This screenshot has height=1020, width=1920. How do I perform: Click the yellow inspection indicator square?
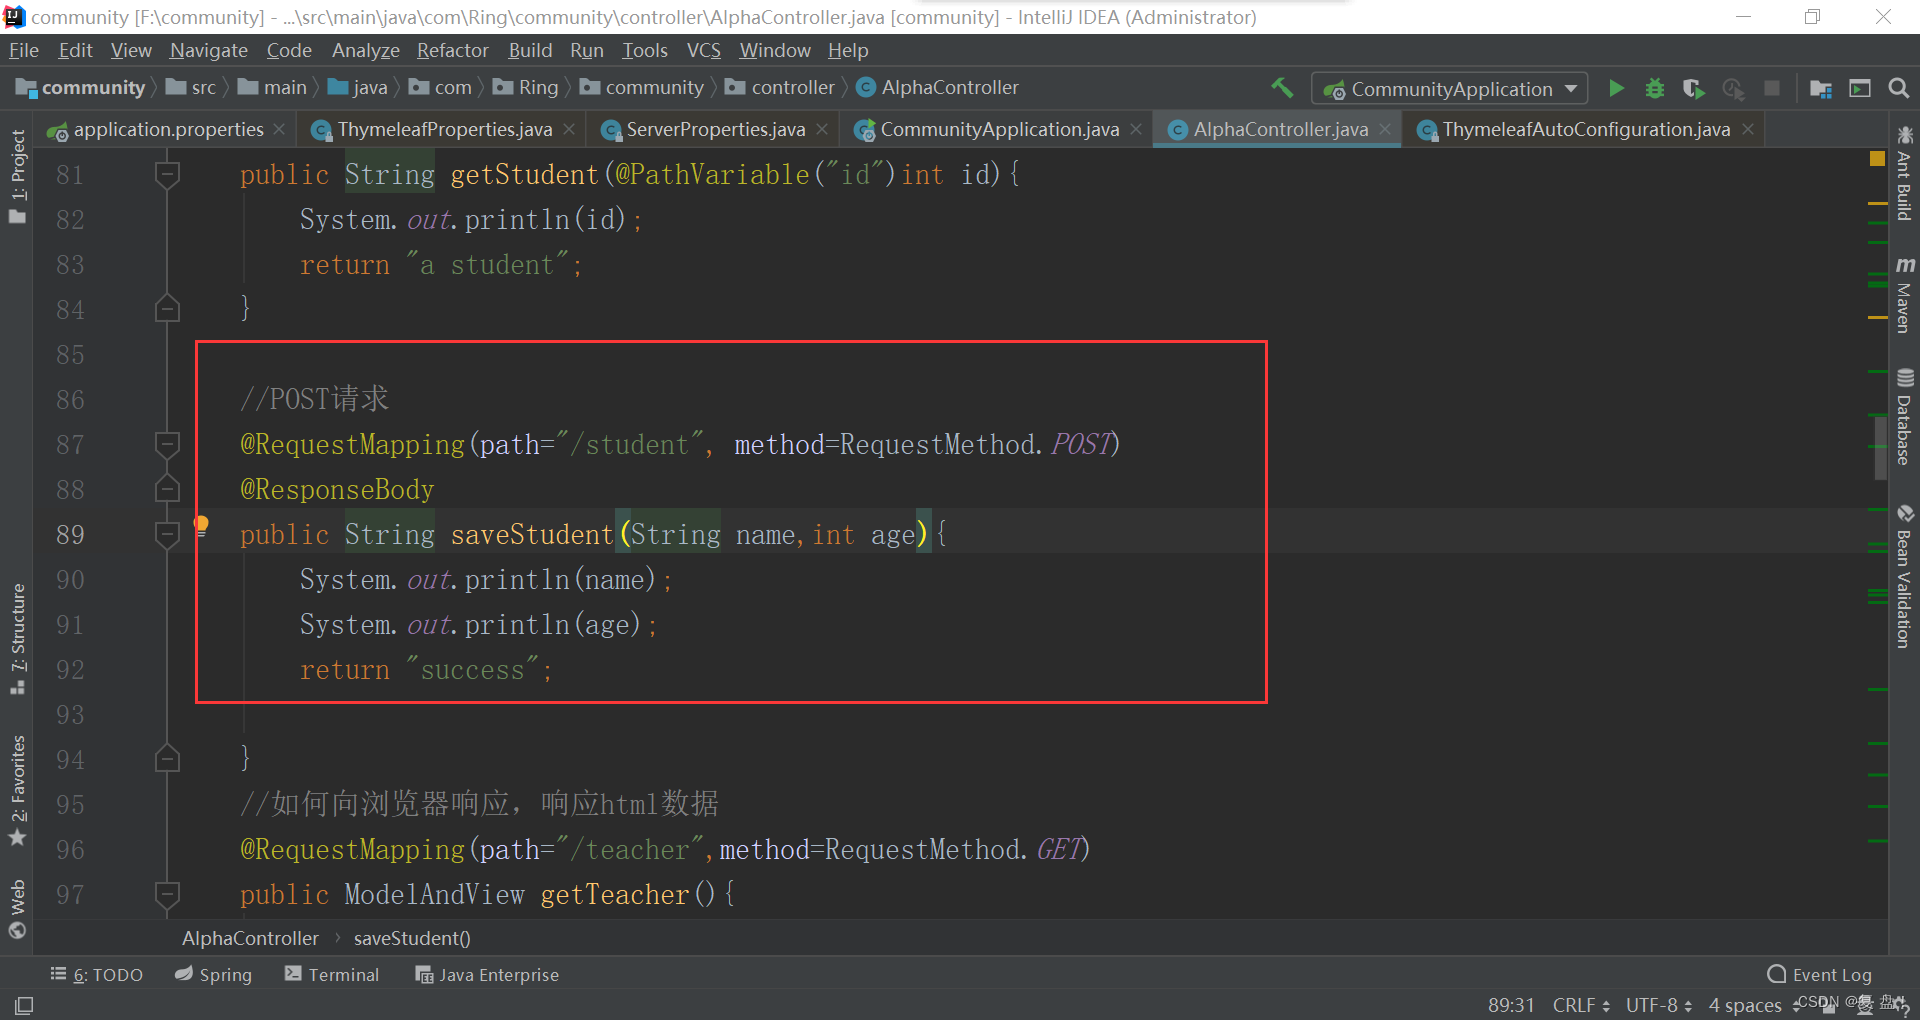coord(1877,159)
